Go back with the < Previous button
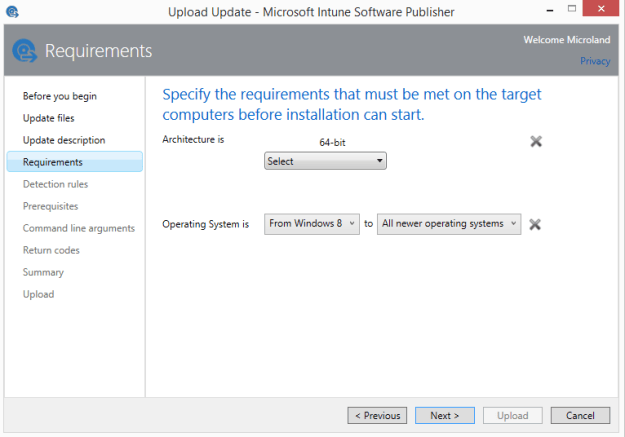 tap(377, 415)
